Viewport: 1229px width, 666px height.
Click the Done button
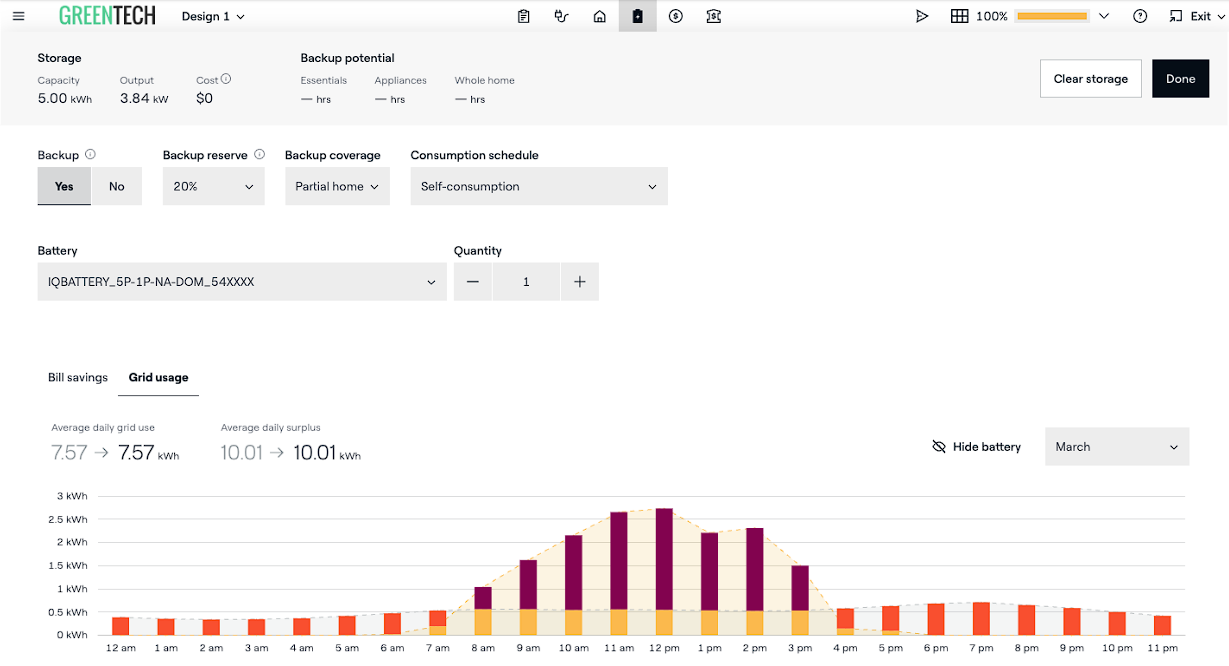[x=1181, y=79]
